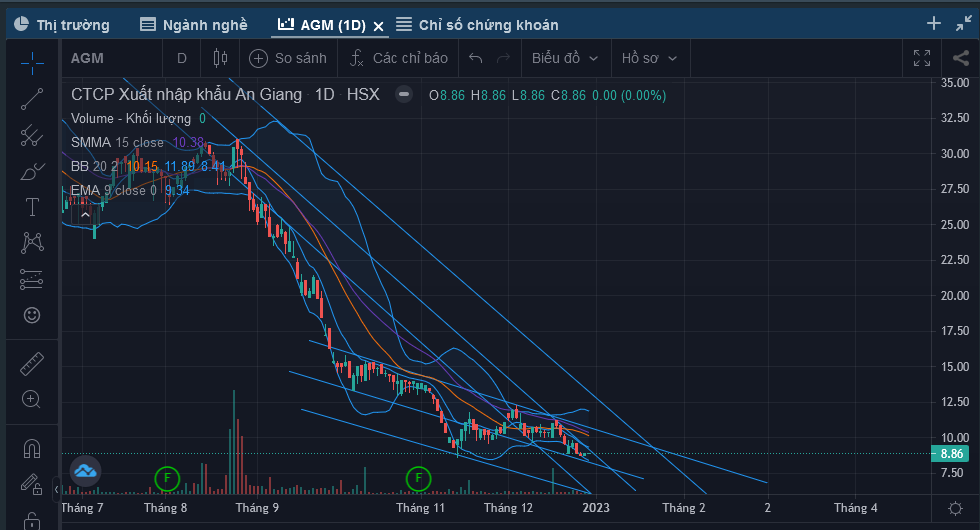Select the trend line drawing tool
Viewport: 980px width, 530px height.
[x=32, y=99]
